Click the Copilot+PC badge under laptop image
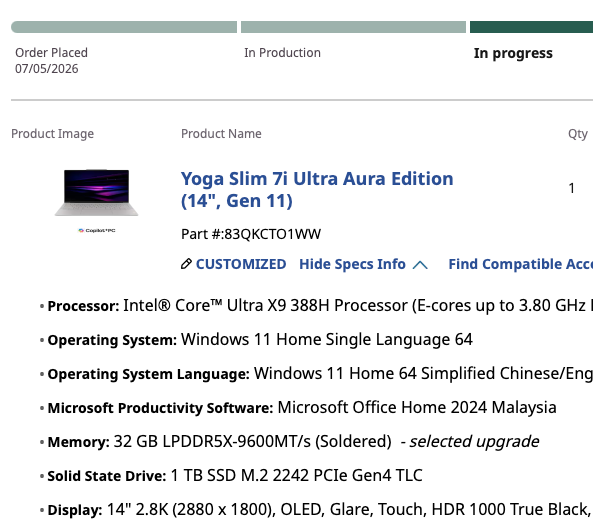This screenshot has width=593, height=529. (x=97, y=230)
